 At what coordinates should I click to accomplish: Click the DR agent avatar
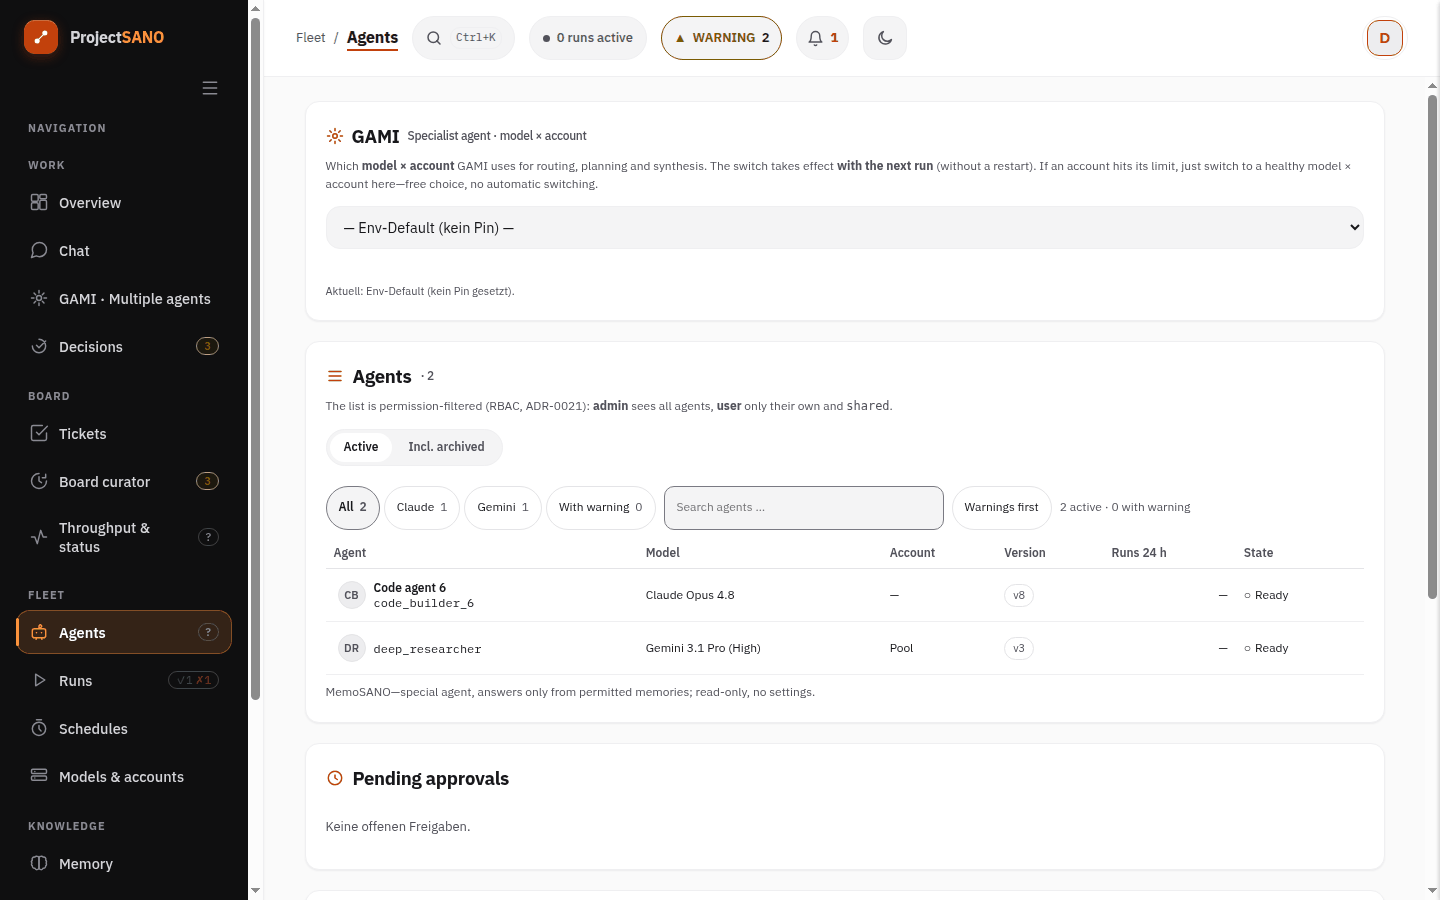pyautogui.click(x=352, y=648)
